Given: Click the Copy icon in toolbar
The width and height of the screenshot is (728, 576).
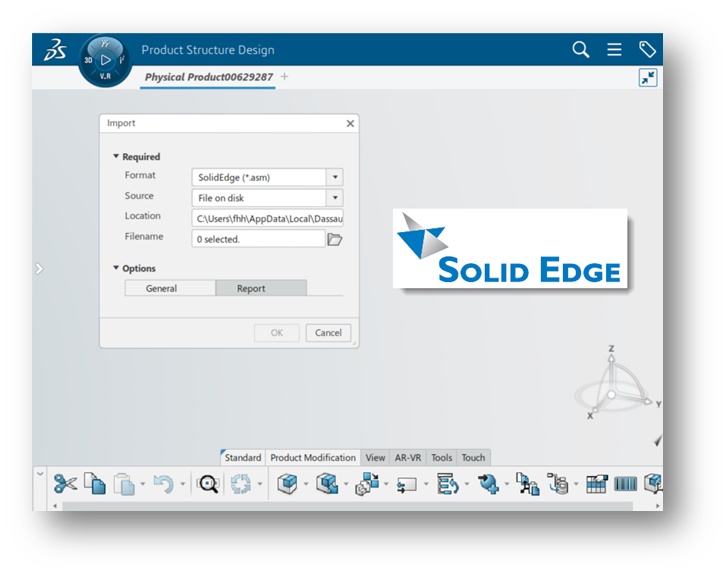Looking at the screenshot, I should (x=95, y=484).
